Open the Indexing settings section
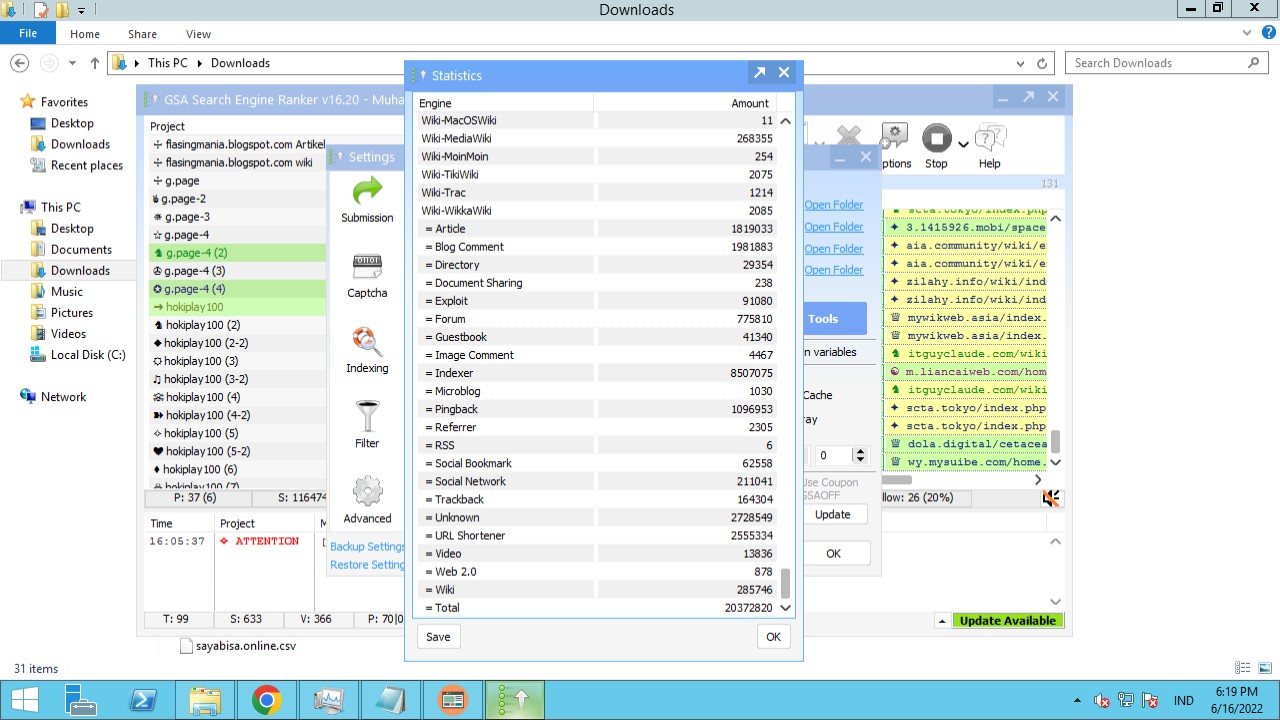Image resolution: width=1280 pixels, height=720 pixels. point(367,348)
